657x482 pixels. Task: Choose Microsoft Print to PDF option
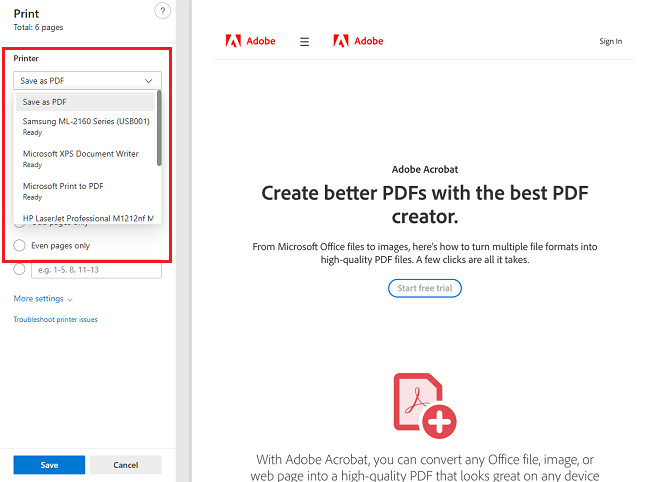(x=85, y=191)
